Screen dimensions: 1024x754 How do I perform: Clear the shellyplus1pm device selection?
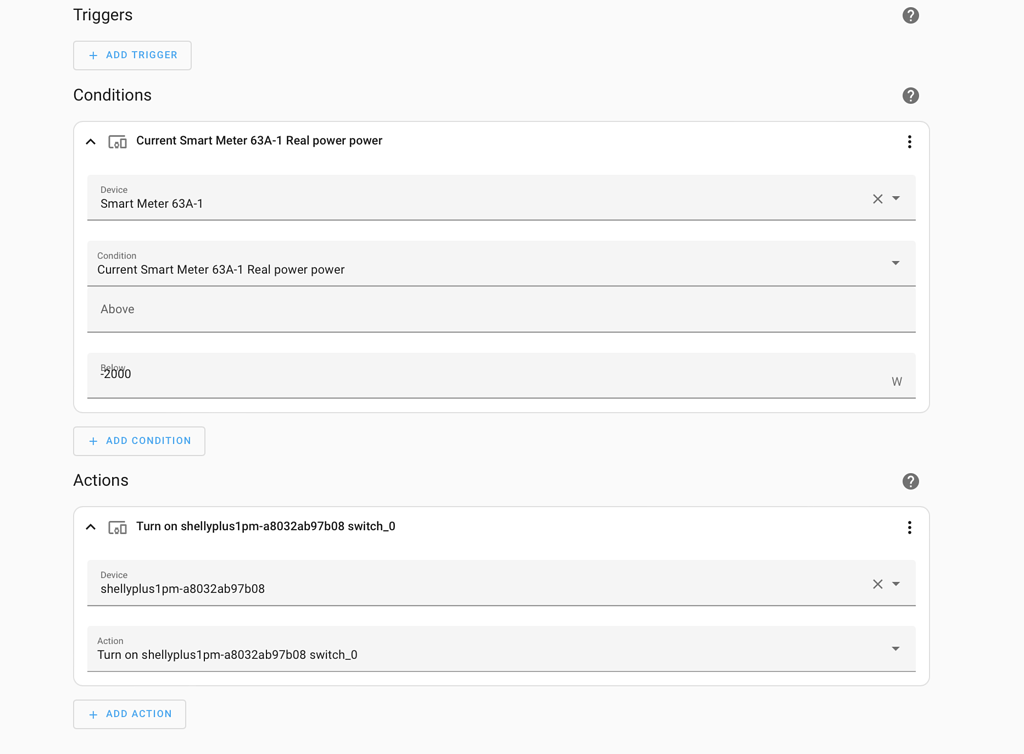point(877,583)
